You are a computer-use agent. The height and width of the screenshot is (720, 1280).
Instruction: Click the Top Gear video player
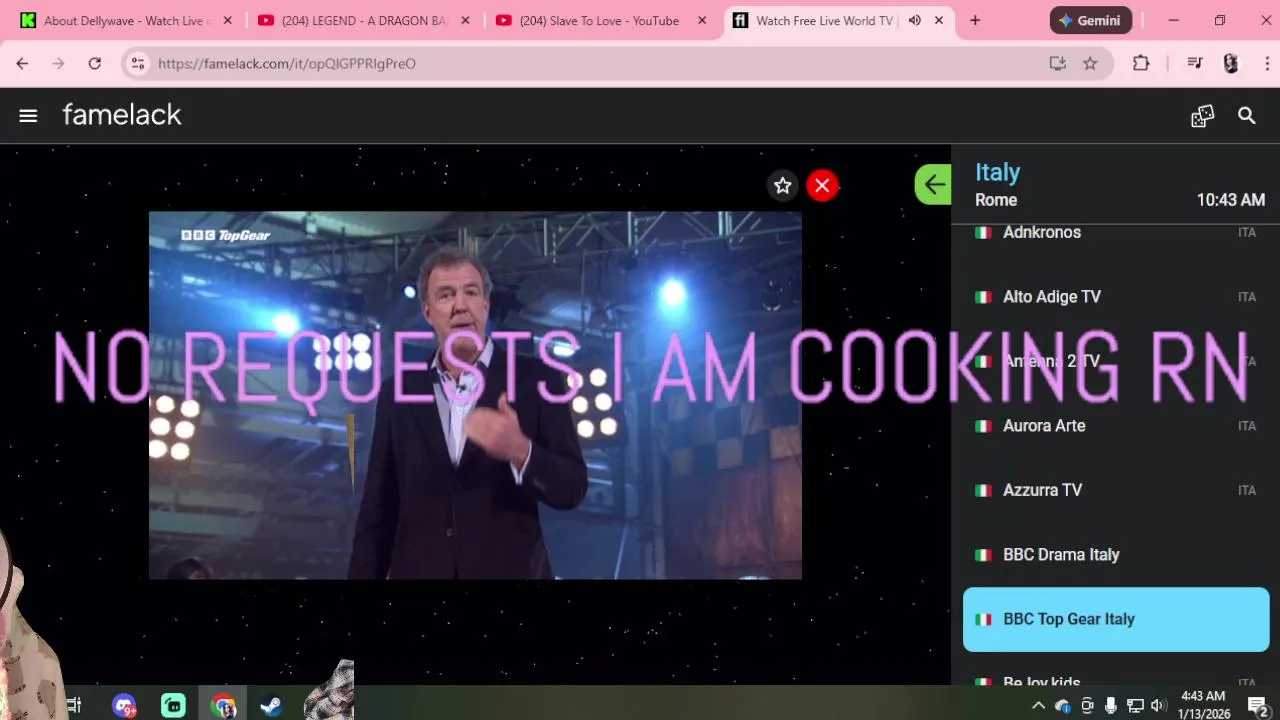(475, 395)
